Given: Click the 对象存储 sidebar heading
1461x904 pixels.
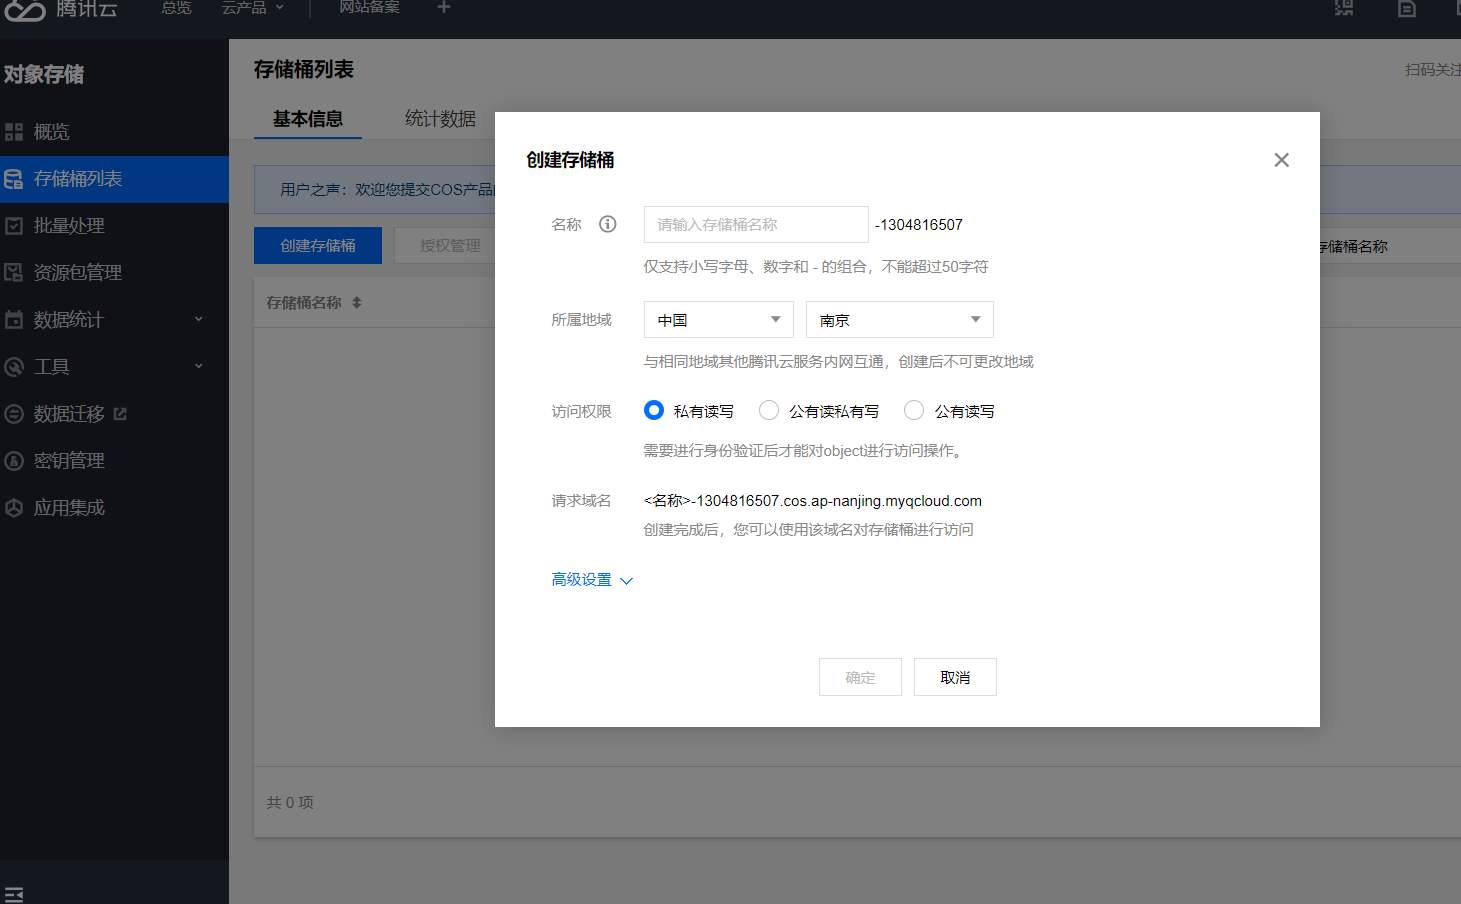Looking at the screenshot, I should pyautogui.click(x=44, y=74).
